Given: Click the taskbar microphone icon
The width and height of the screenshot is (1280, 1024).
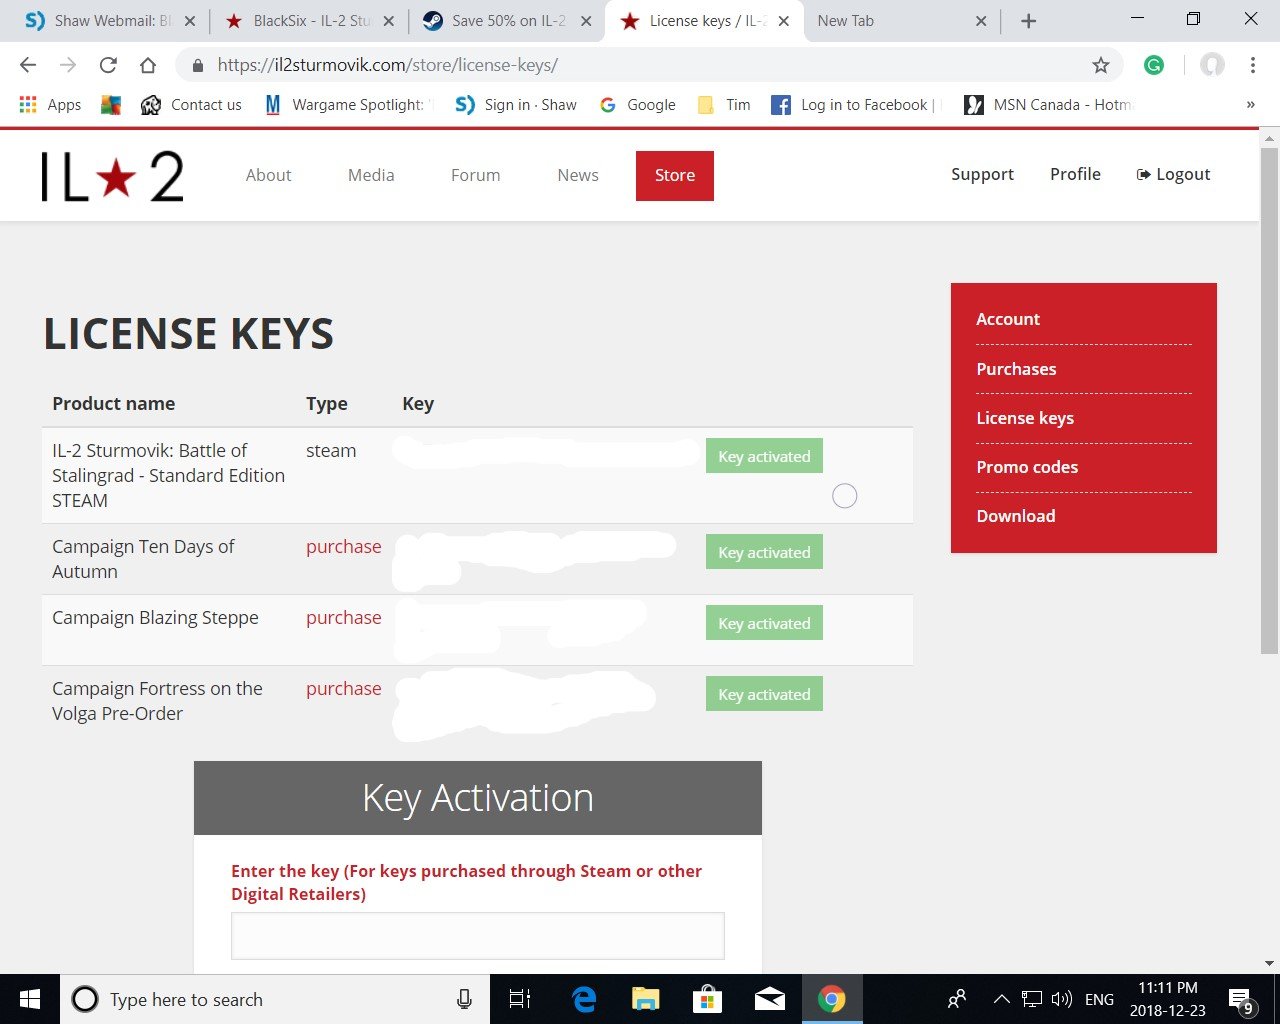Looking at the screenshot, I should point(464,999).
